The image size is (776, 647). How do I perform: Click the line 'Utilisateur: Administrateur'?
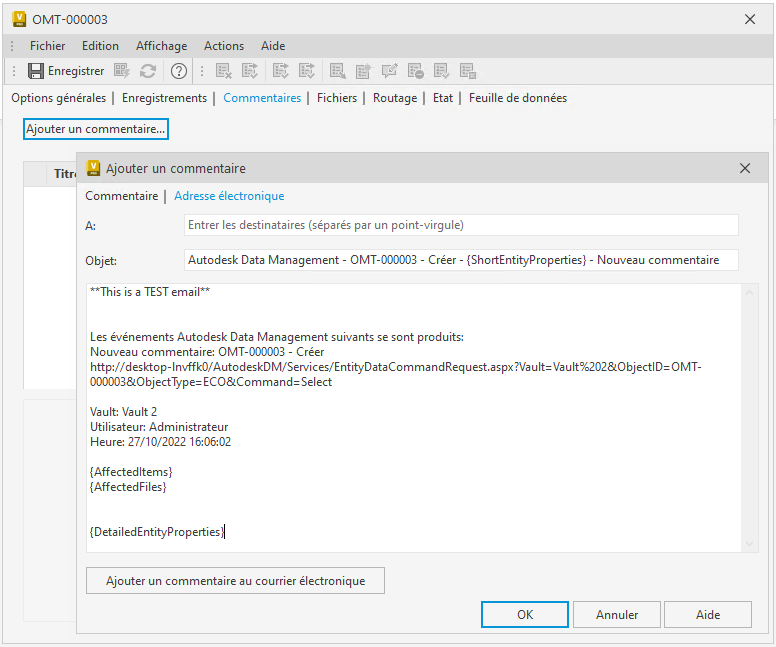coord(159,427)
